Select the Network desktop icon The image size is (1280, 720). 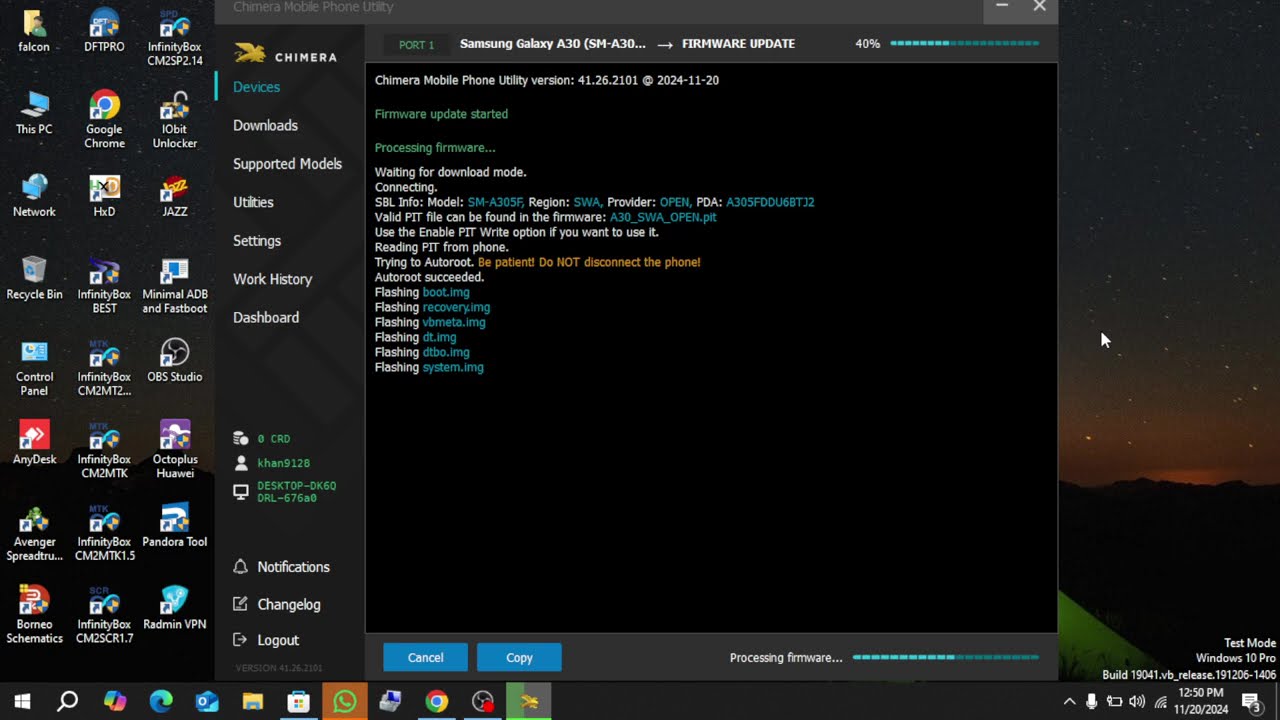(34, 196)
